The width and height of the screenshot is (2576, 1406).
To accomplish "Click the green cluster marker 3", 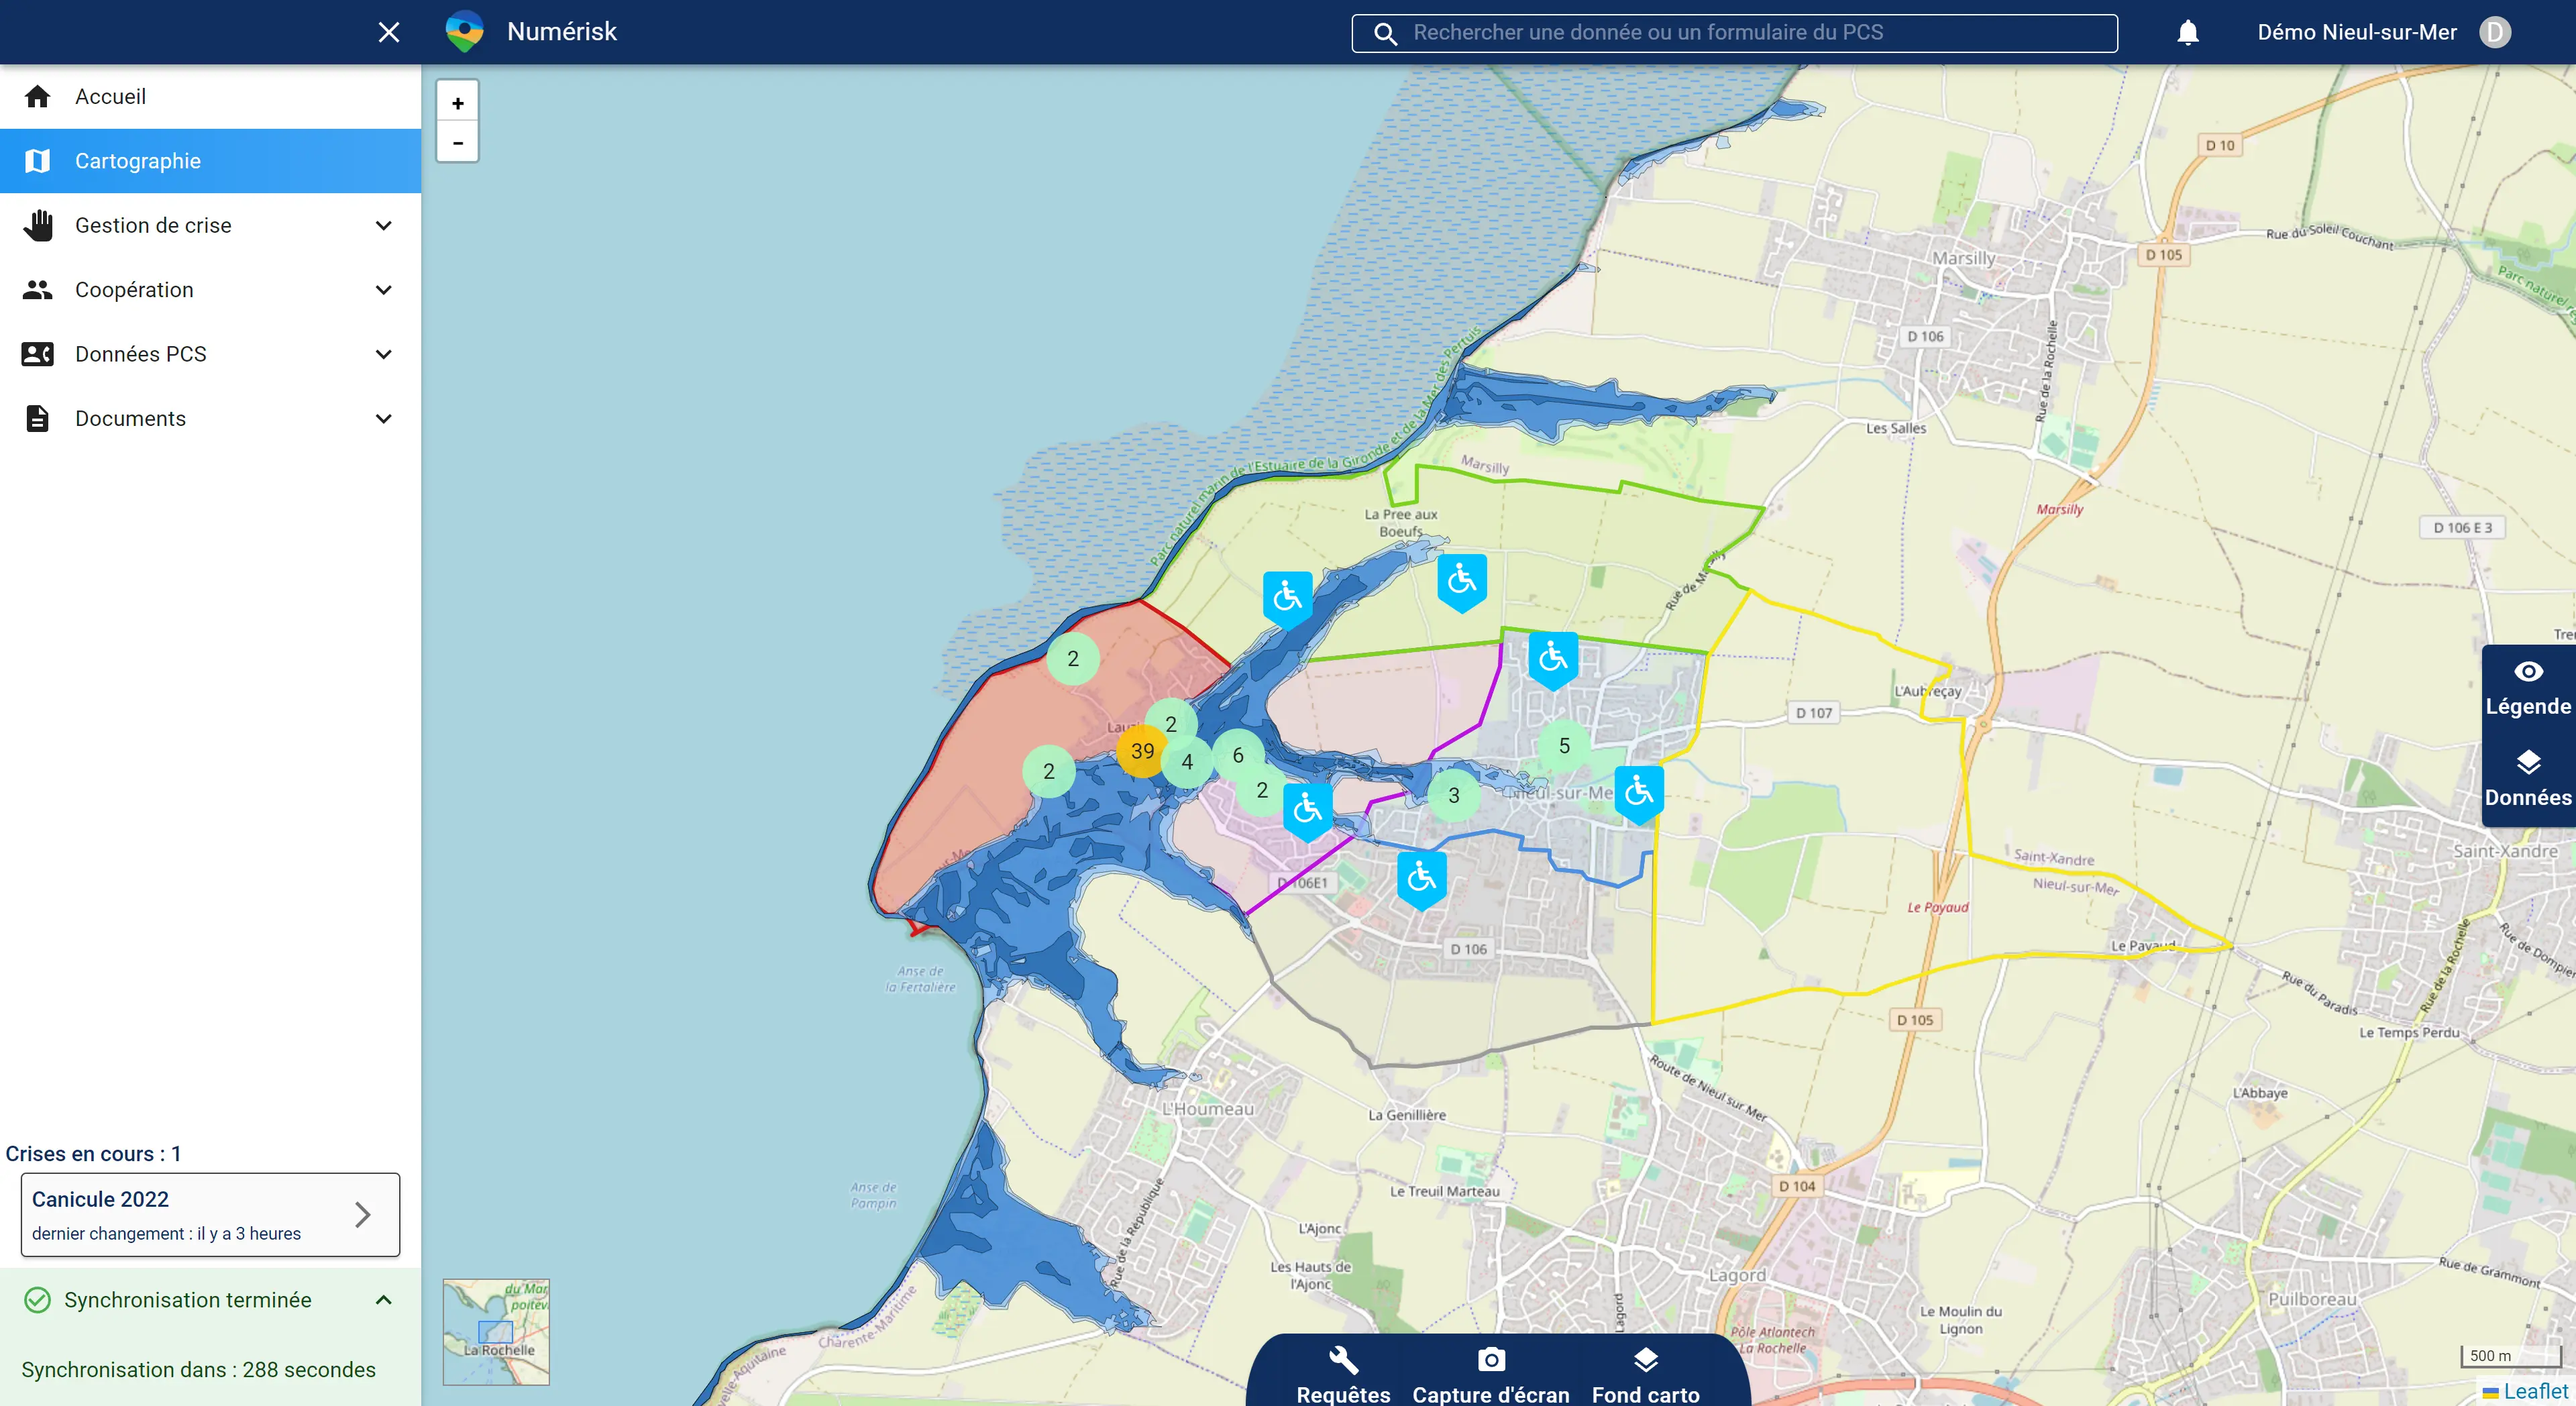I will click(x=1454, y=796).
